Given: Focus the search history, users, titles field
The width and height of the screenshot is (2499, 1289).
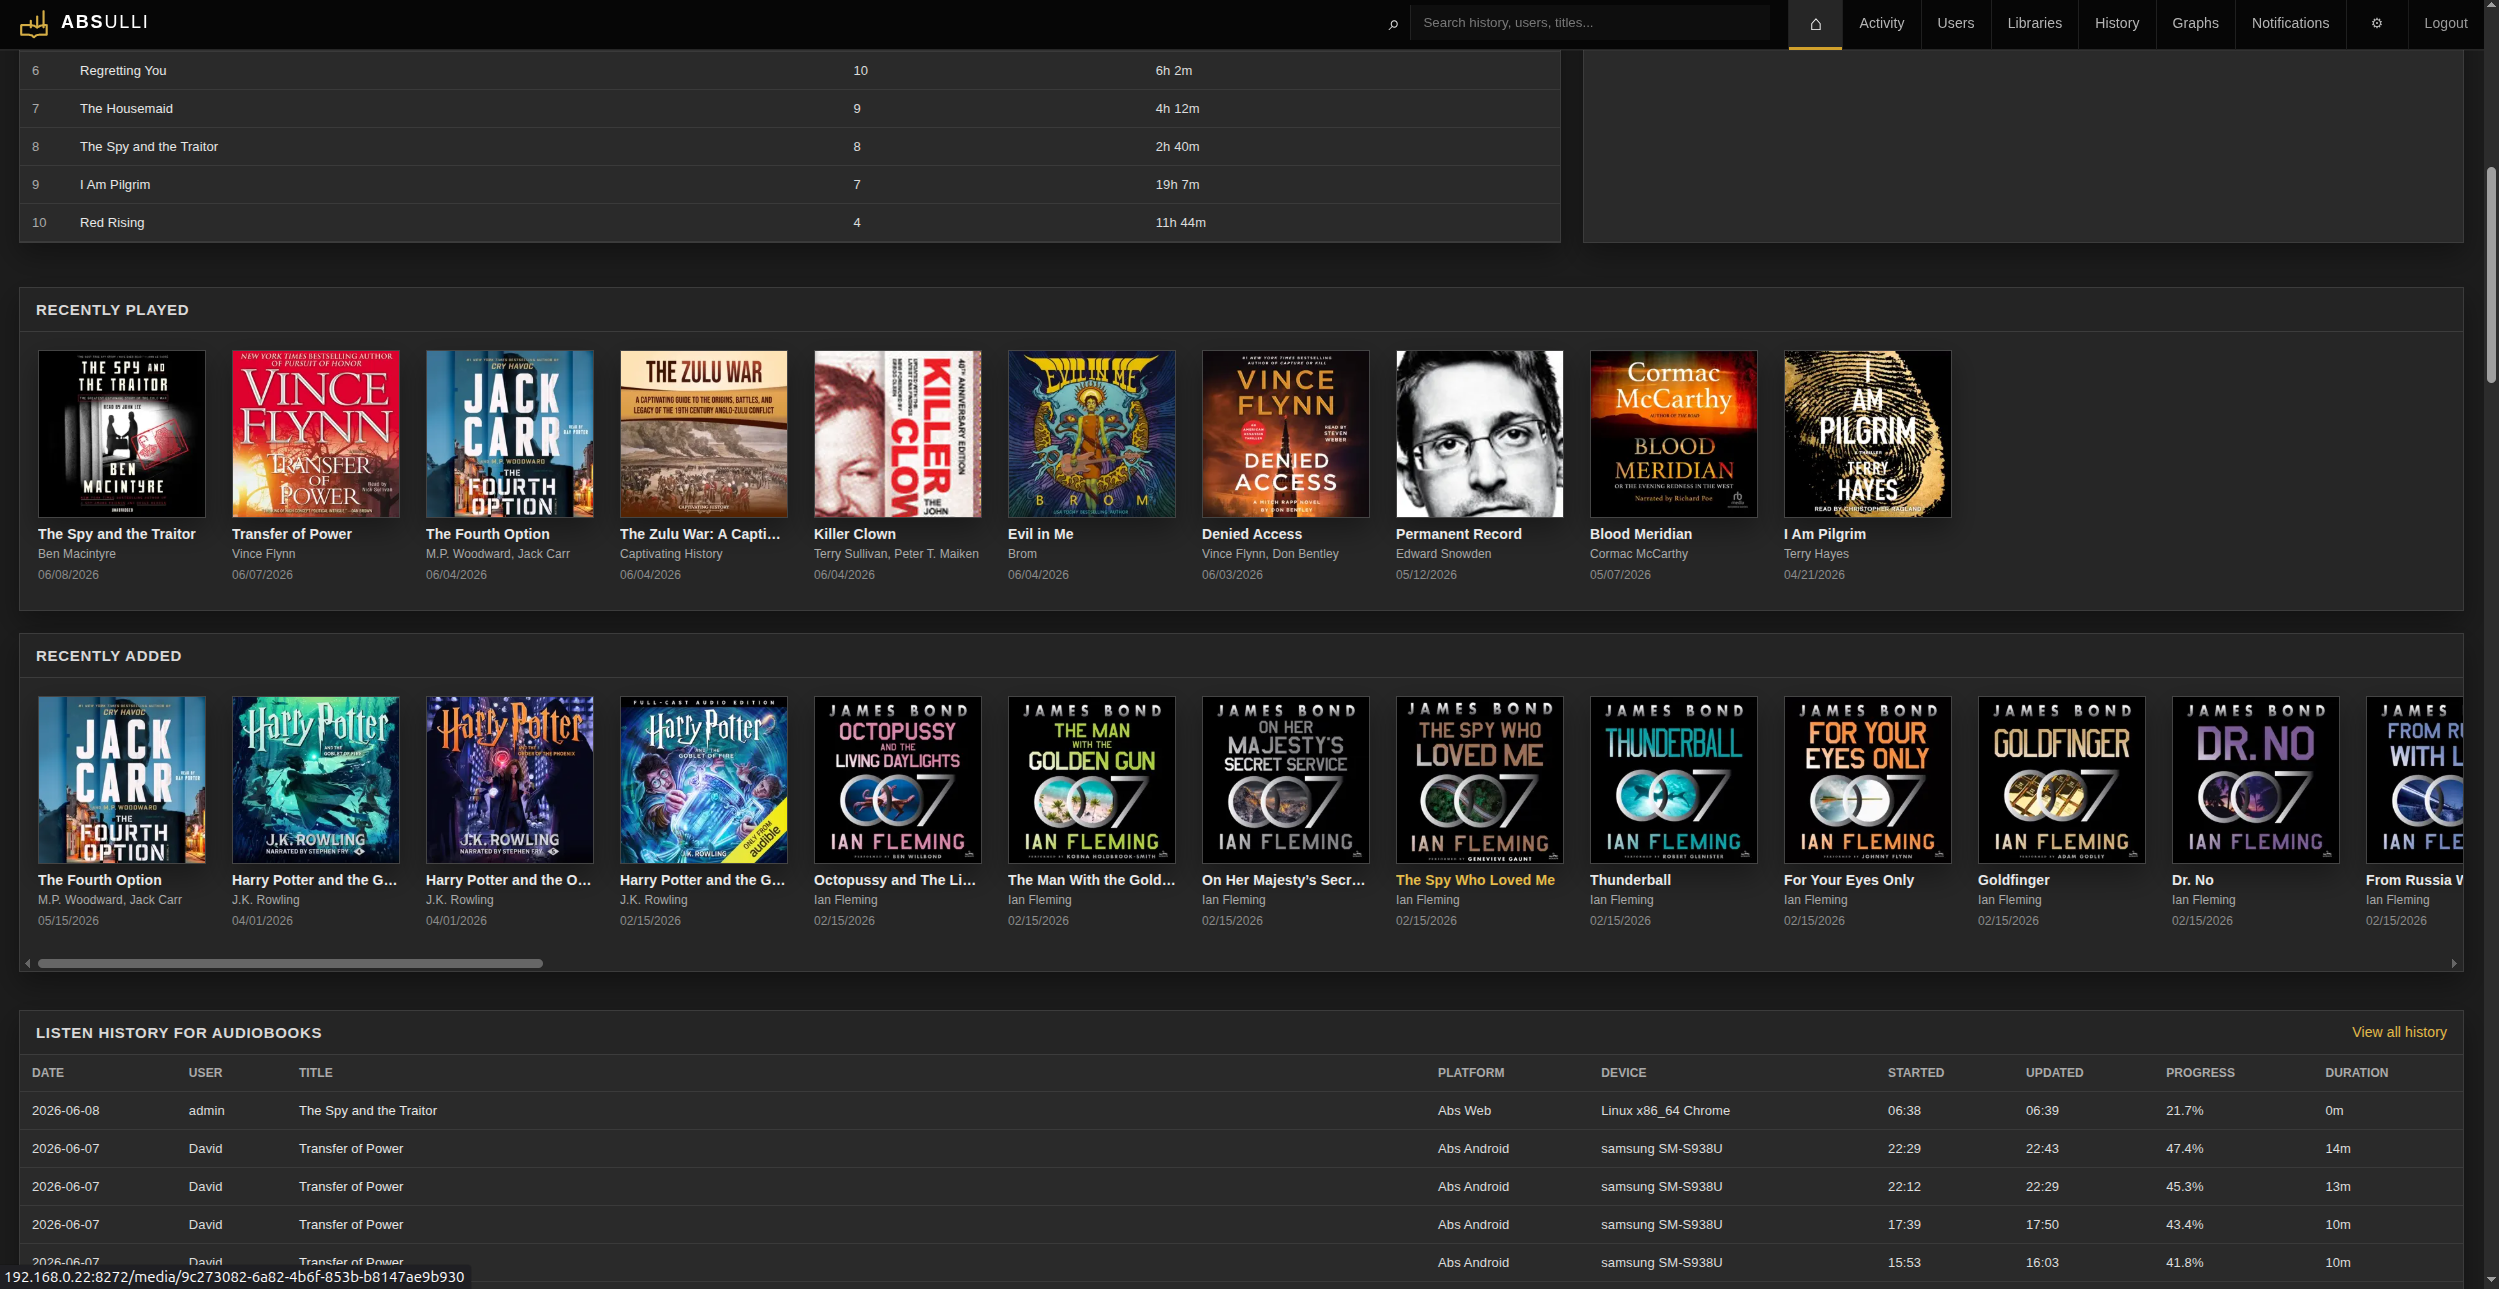Looking at the screenshot, I should point(1590,23).
